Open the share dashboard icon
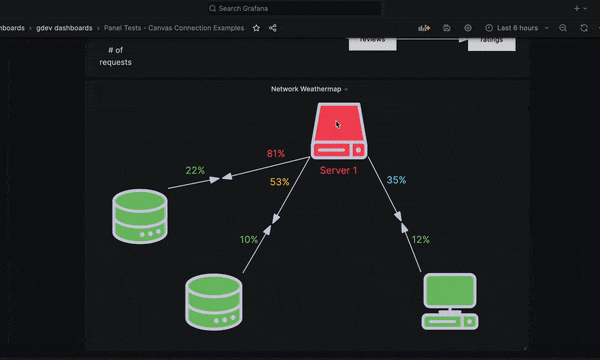Viewport: 600px width, 360px height. [273, 28]
